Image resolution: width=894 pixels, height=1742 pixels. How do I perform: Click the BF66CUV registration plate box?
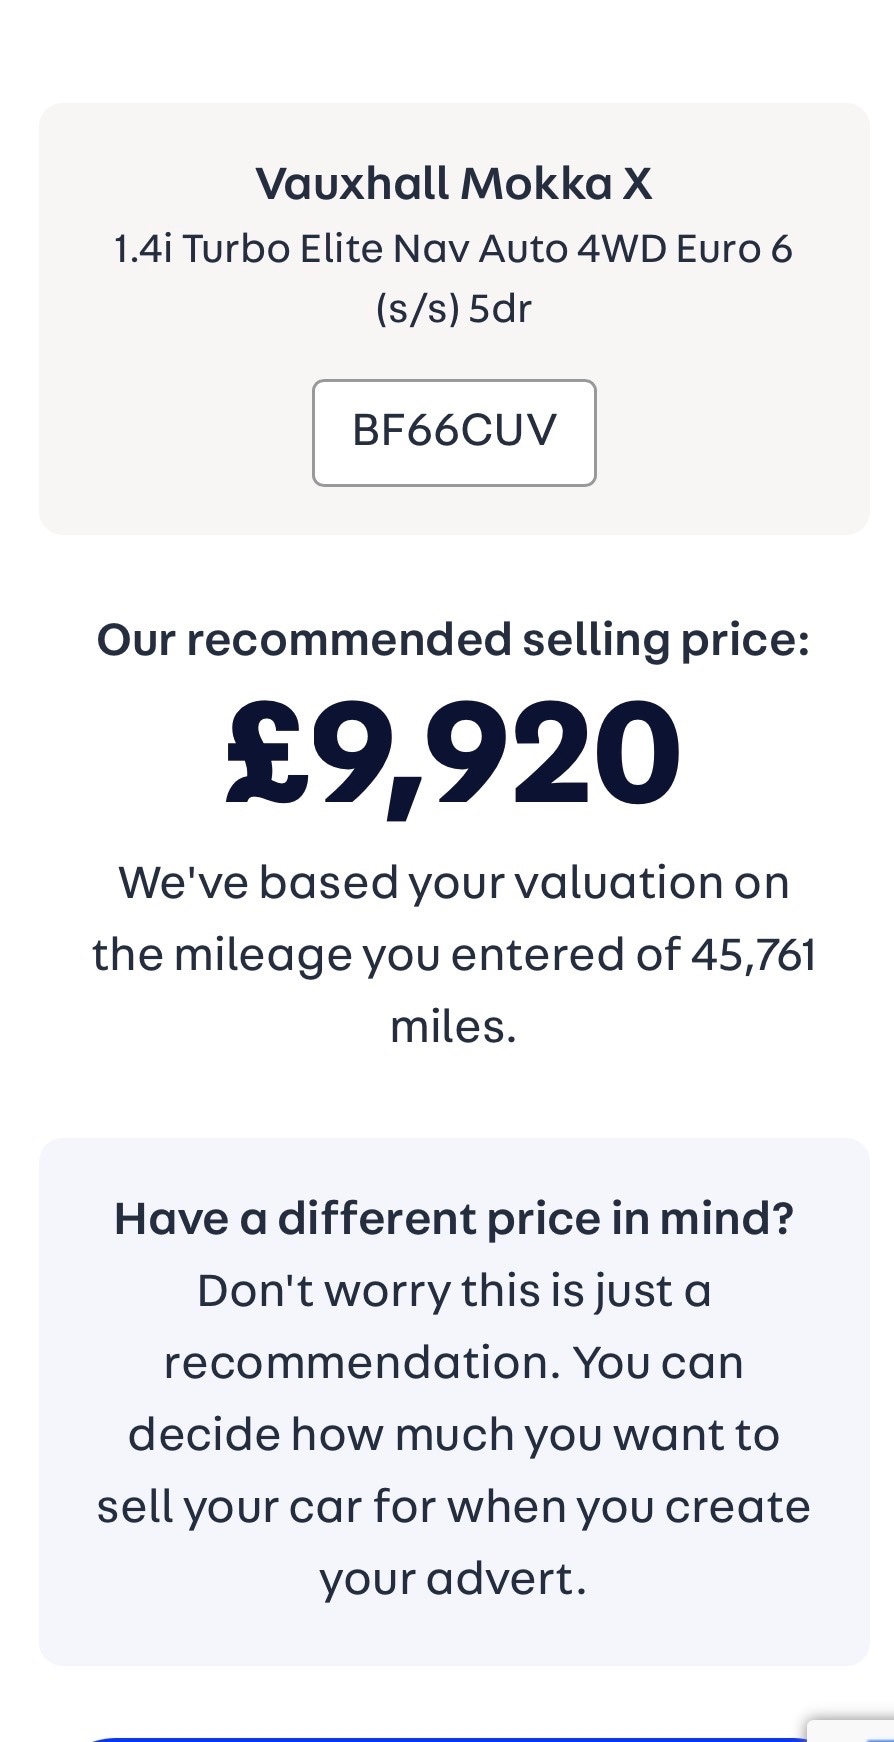click(454, 432)
